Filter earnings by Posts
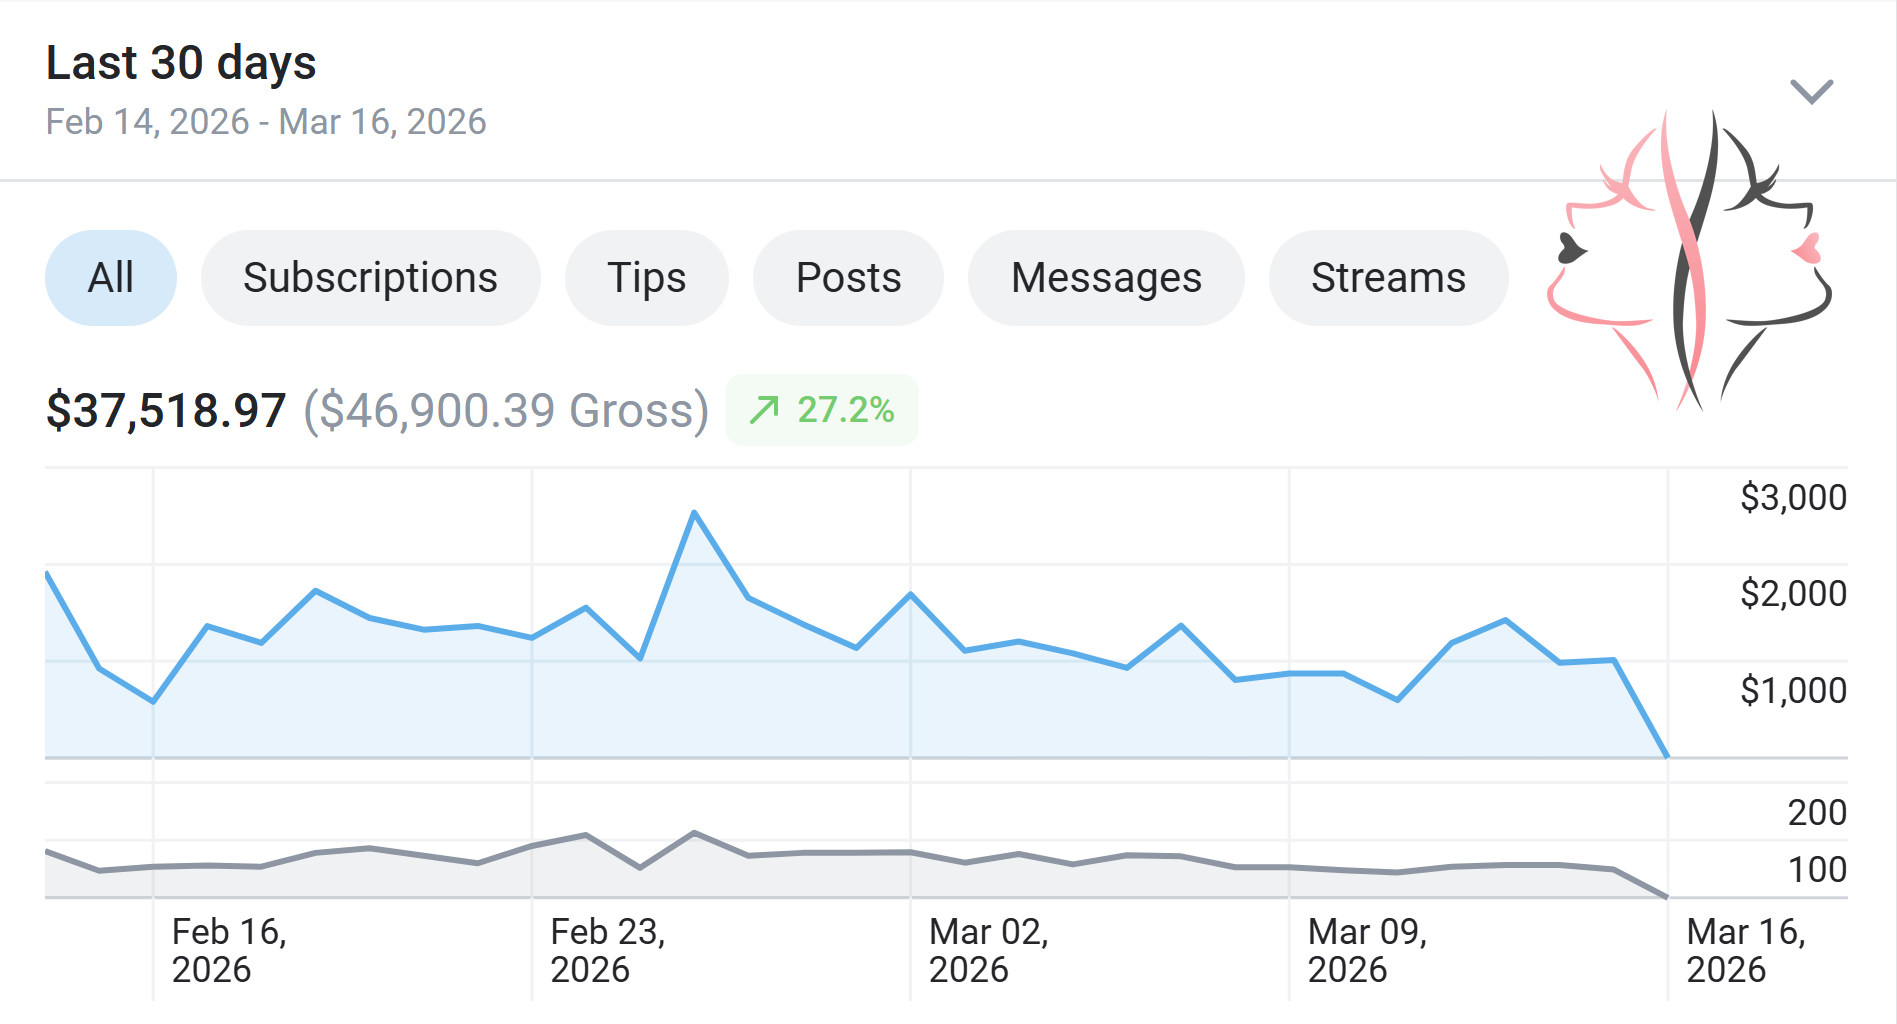This screenshot has height=1024, width=1897. (848, 278)
